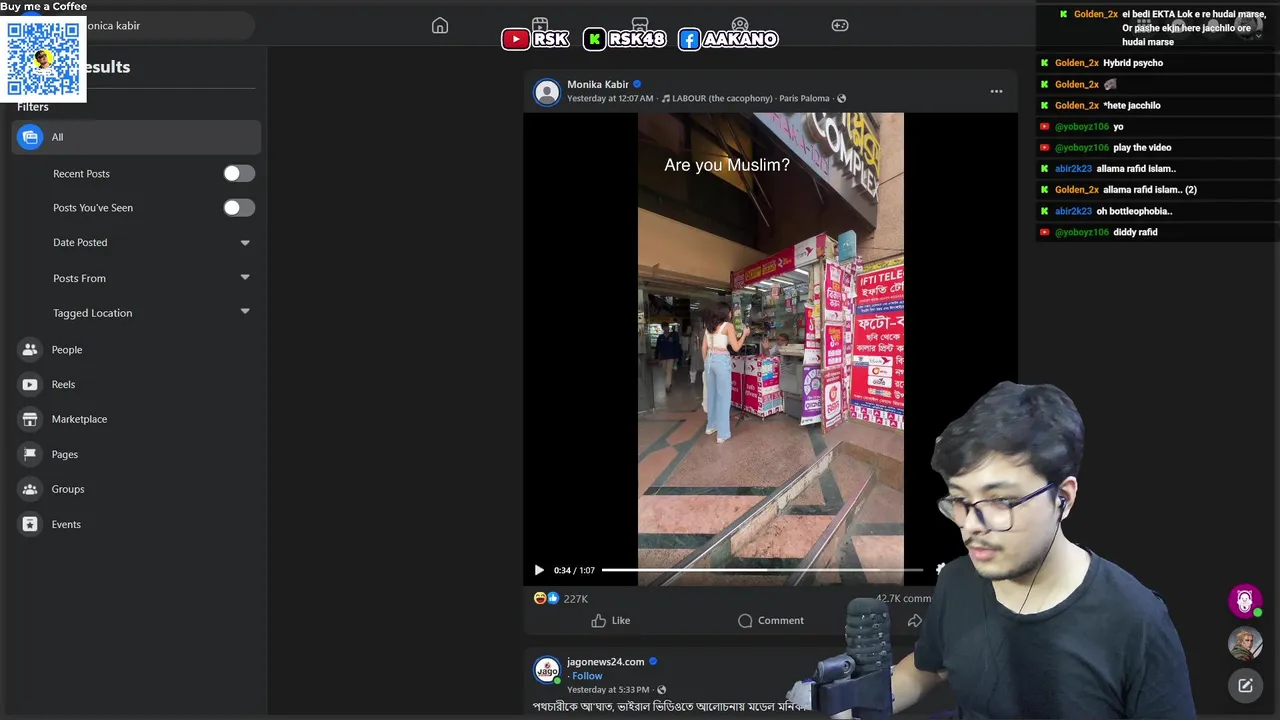The width and height of the screenshot is (1280, 720).
Task: Like the Monika Kabir post
Action: point(610,621)
